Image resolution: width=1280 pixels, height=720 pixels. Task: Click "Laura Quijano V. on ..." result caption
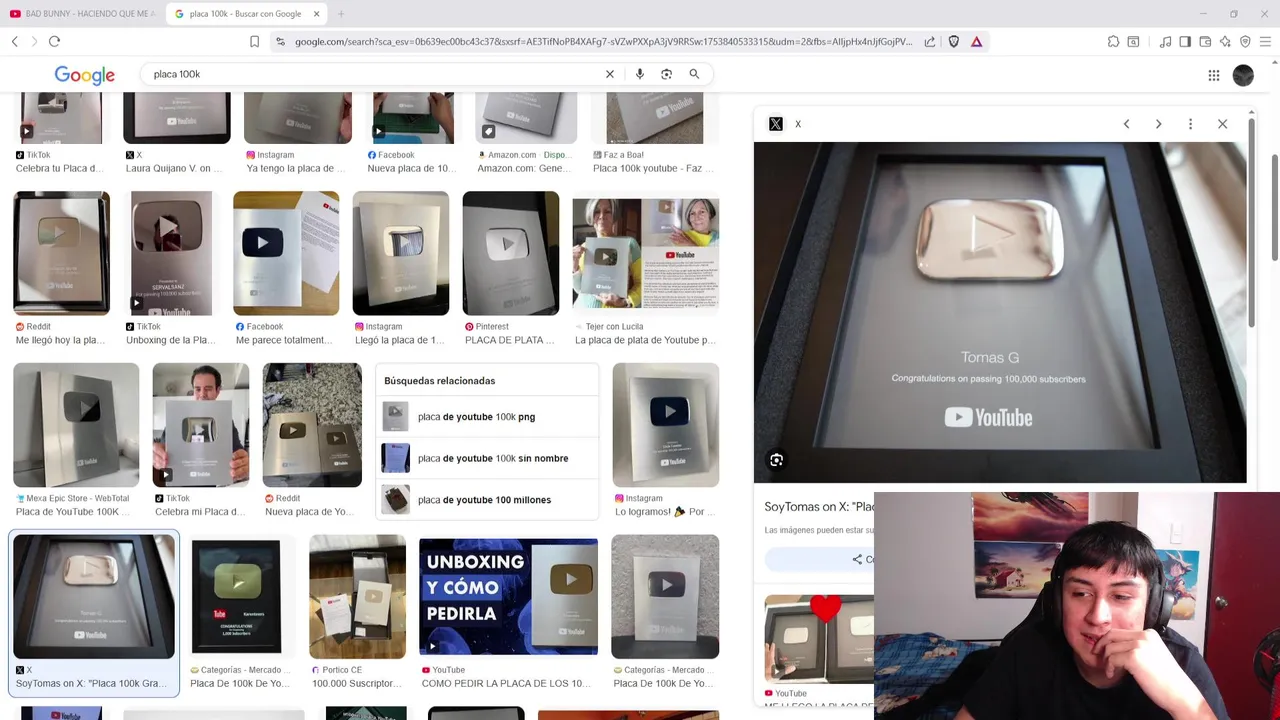pos(174,168)
